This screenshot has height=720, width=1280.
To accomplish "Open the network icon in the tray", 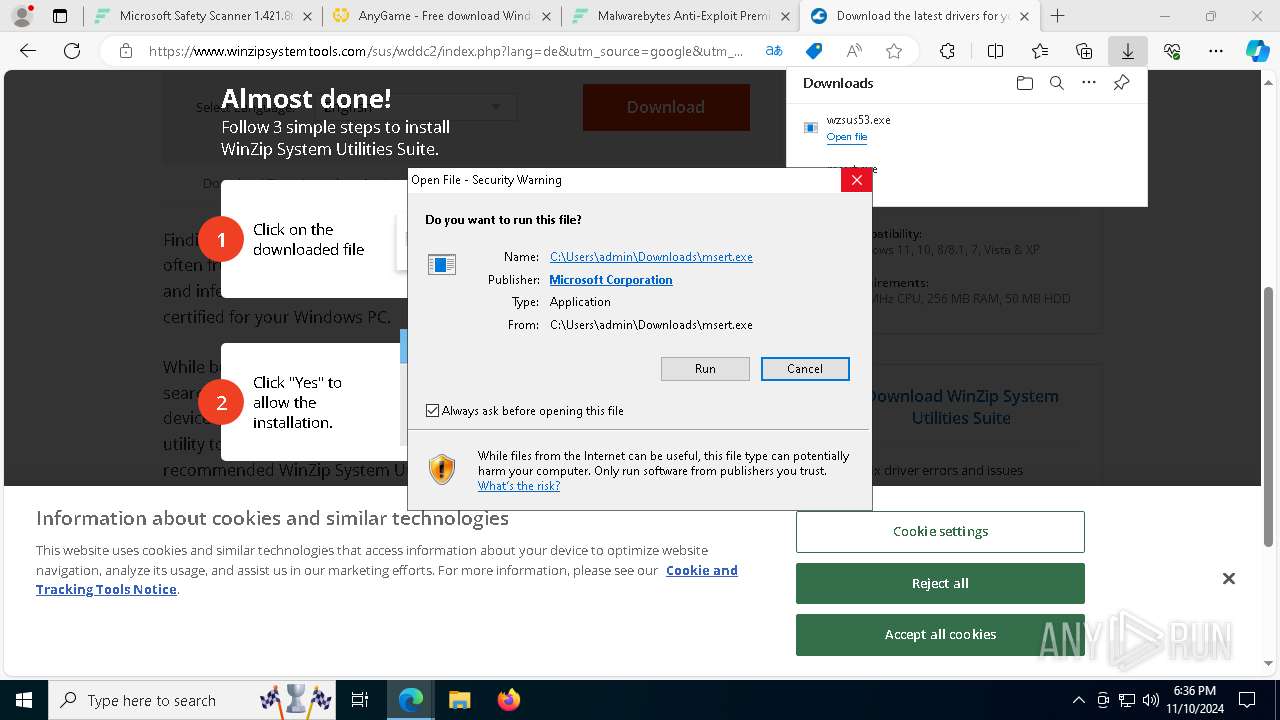I will coord(1127,700).
